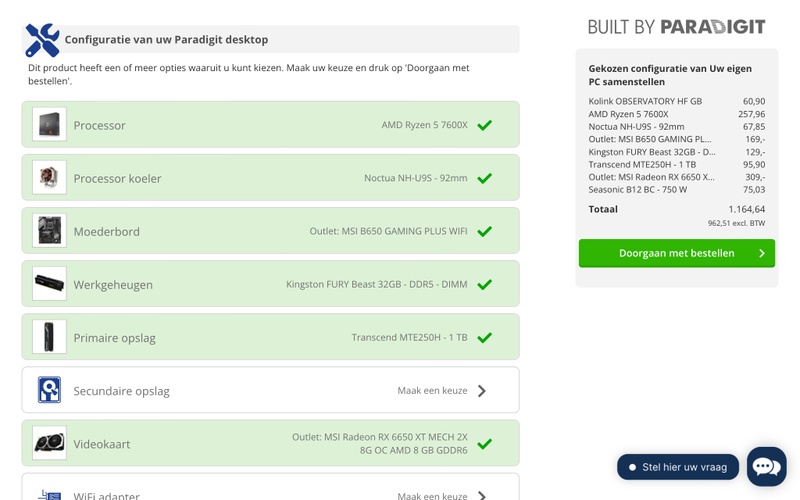Click the Processor koeler fan icon
Viewport: 800px width, 500px height.
coord(49,178)
